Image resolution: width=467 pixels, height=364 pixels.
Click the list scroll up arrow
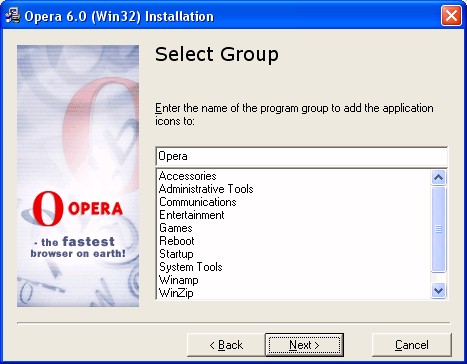(438, 177)
